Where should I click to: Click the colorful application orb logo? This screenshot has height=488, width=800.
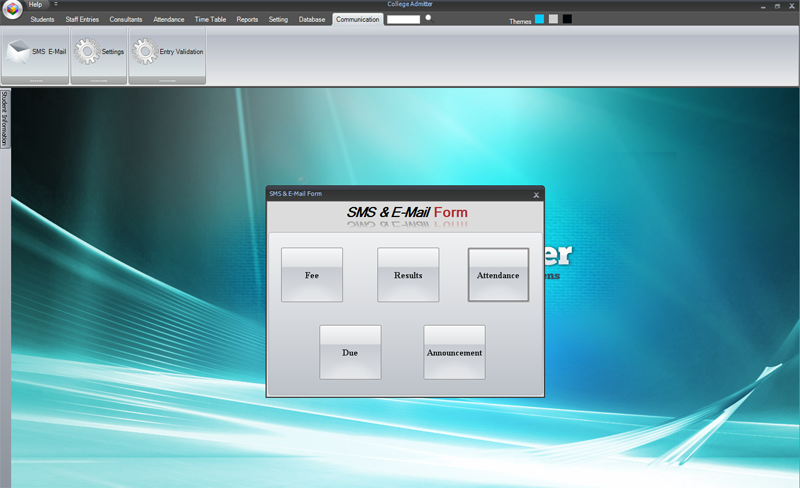tap(12, 9)
